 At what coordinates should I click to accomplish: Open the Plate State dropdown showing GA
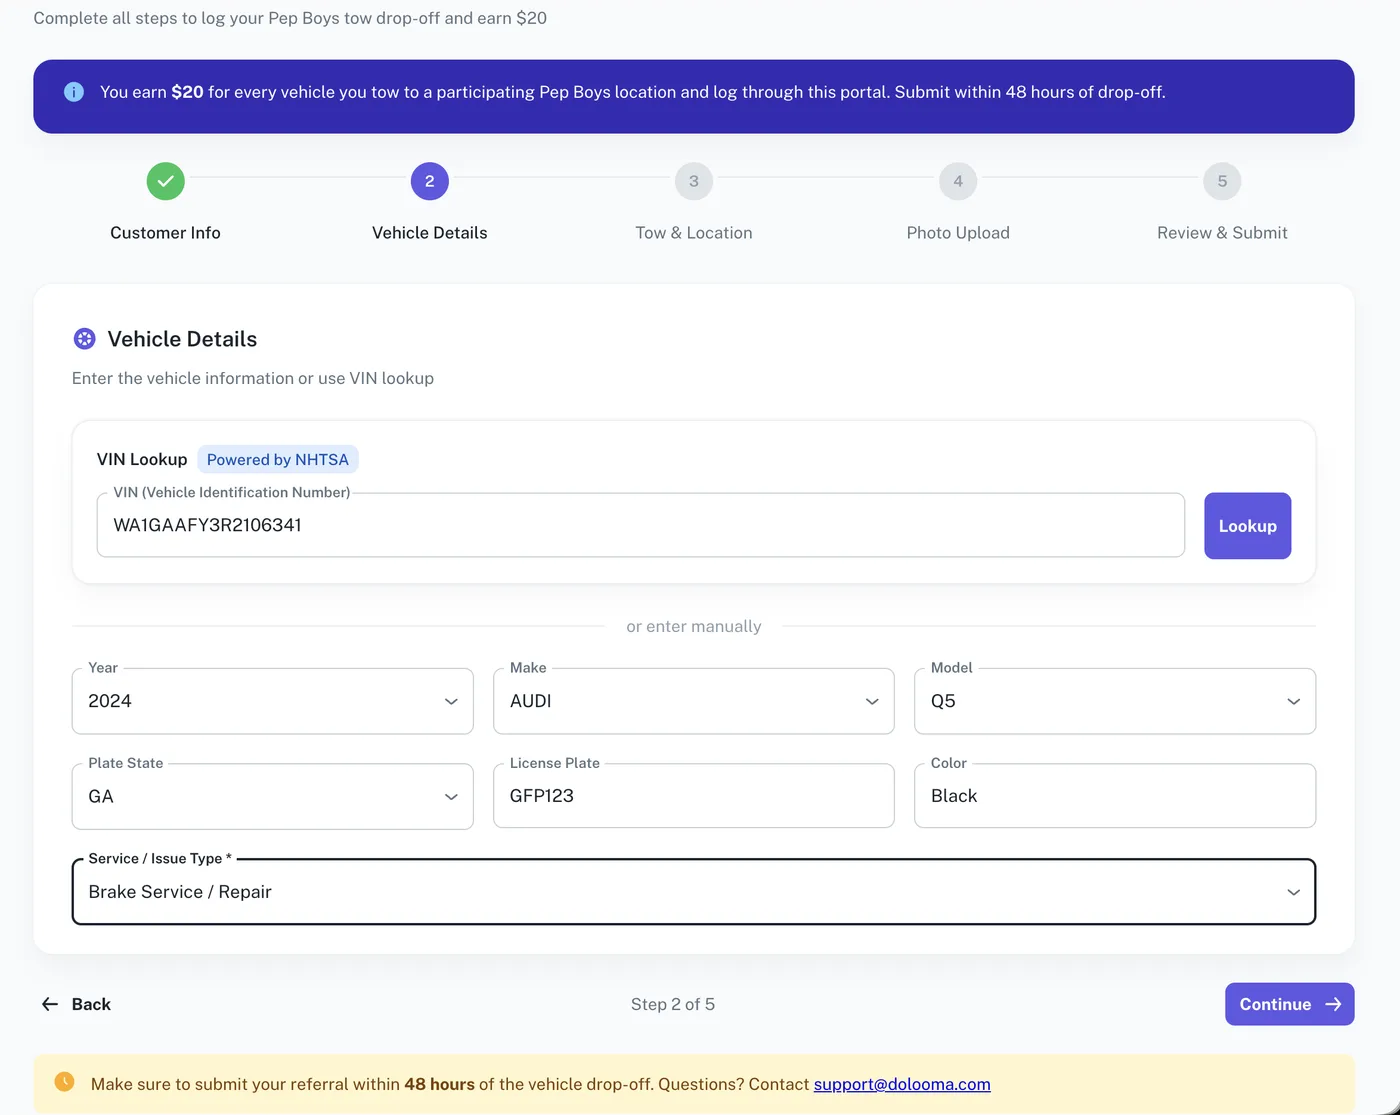tap(272, 796)
